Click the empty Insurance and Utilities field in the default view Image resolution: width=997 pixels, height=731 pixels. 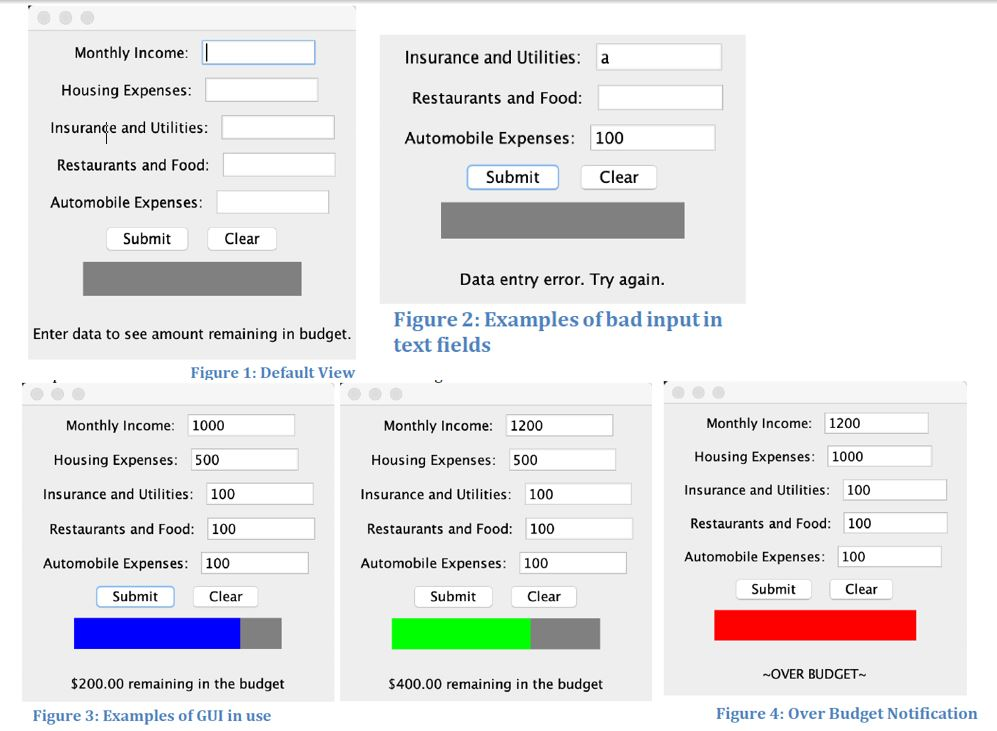278,127
